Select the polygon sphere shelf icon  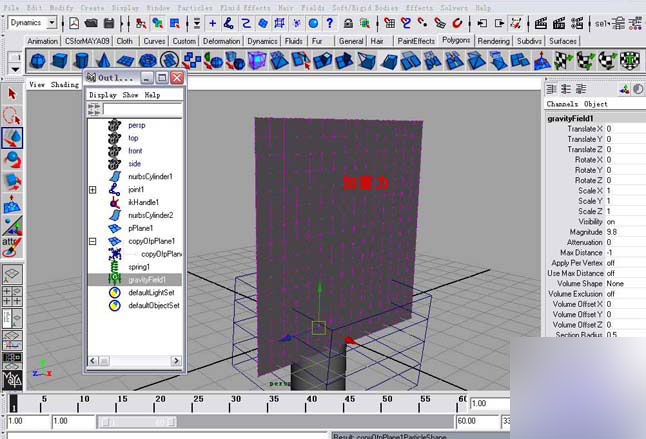tap(38, 61)
